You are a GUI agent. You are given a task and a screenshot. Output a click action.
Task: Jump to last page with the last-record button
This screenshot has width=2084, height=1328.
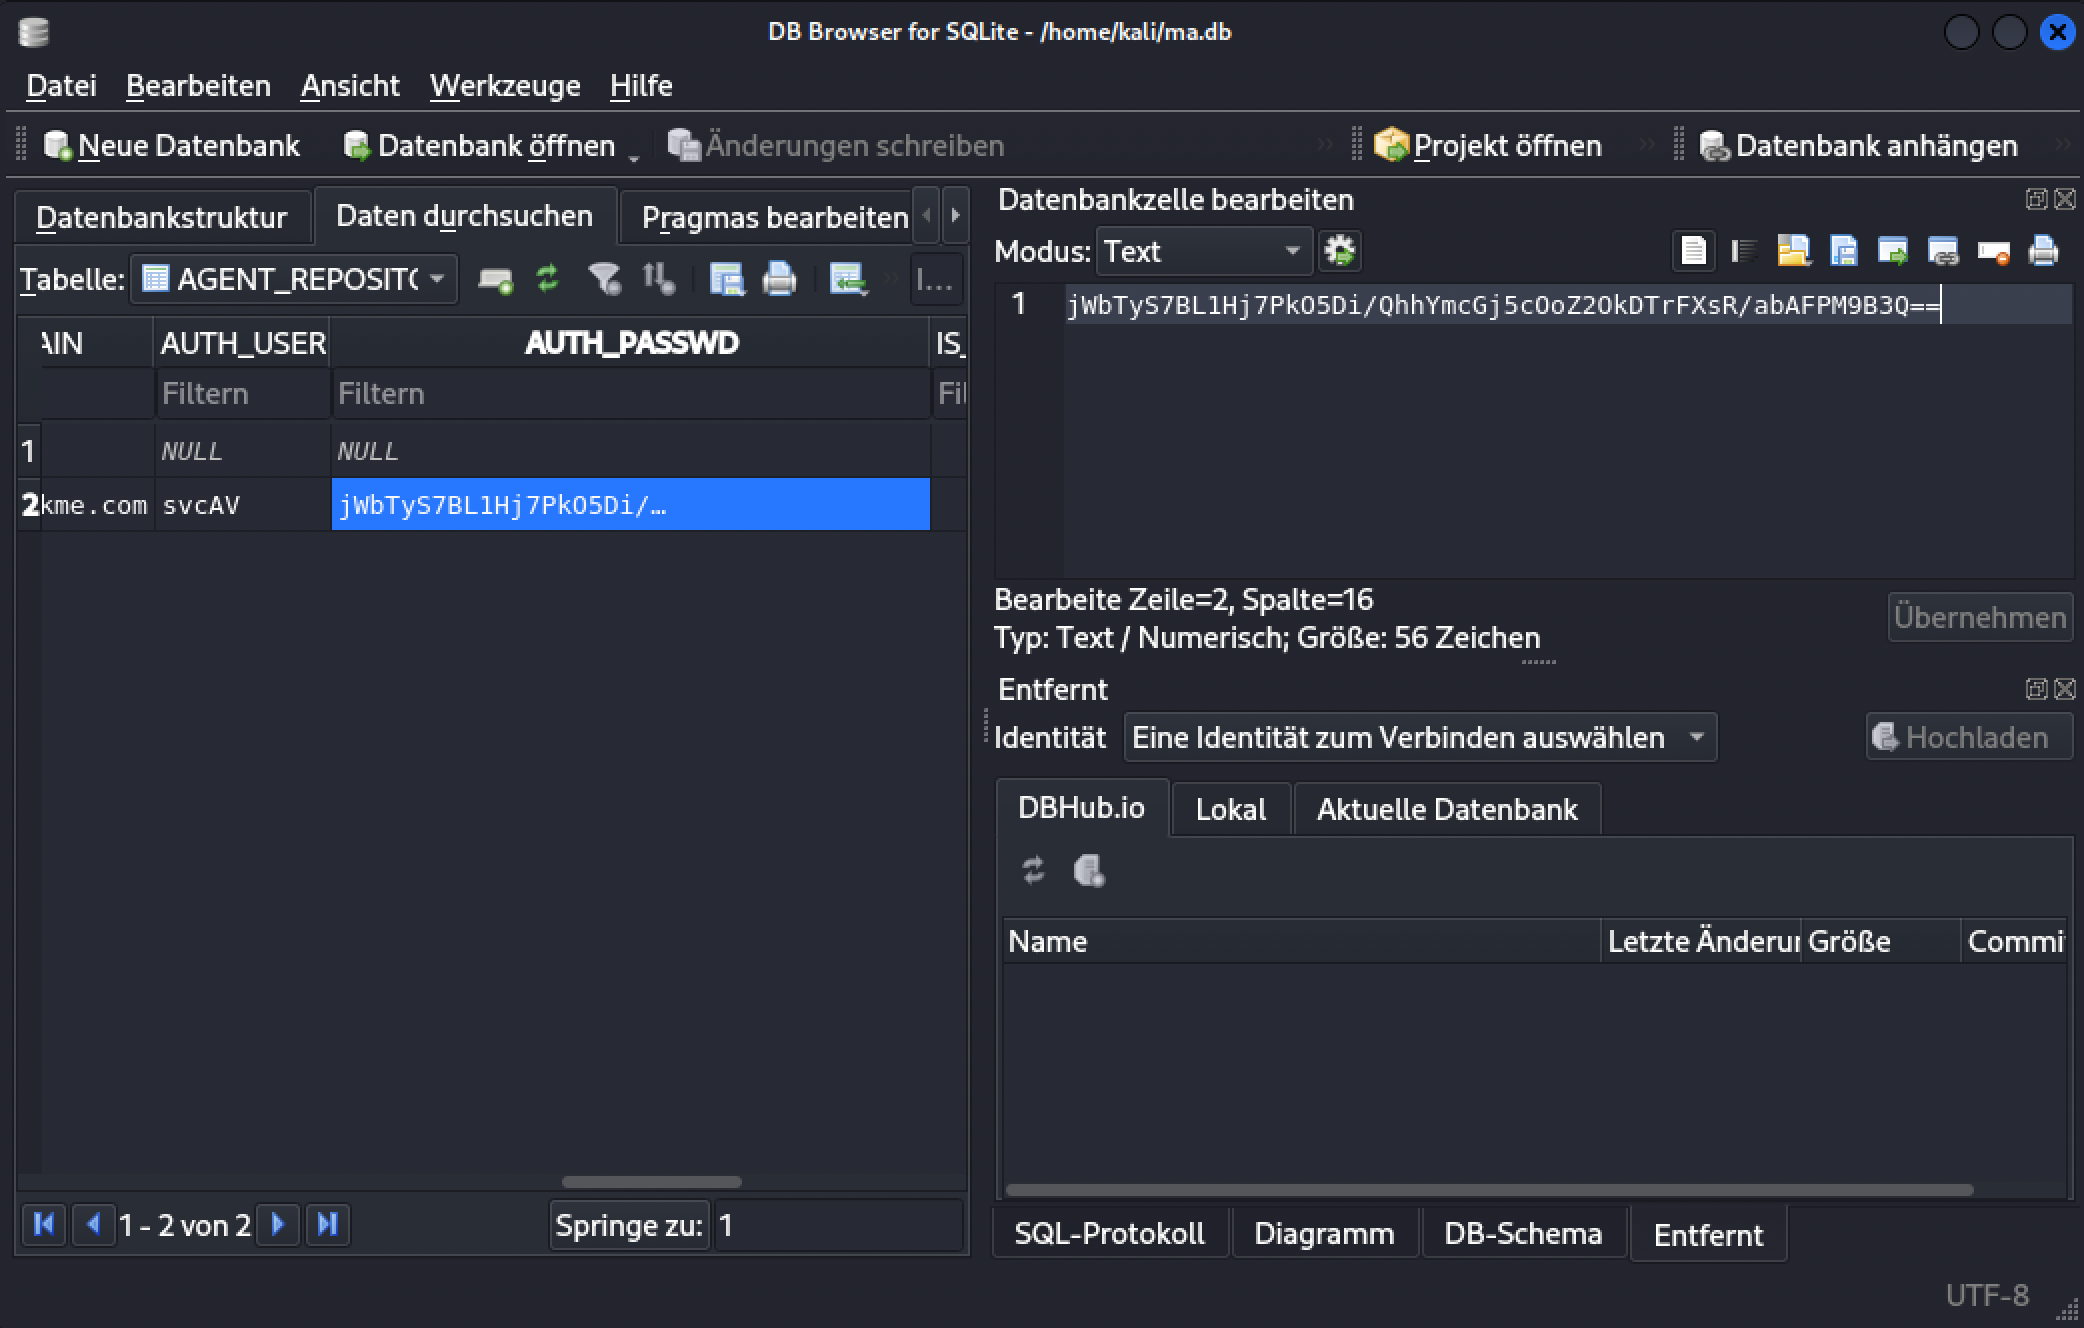(327, 1224)
